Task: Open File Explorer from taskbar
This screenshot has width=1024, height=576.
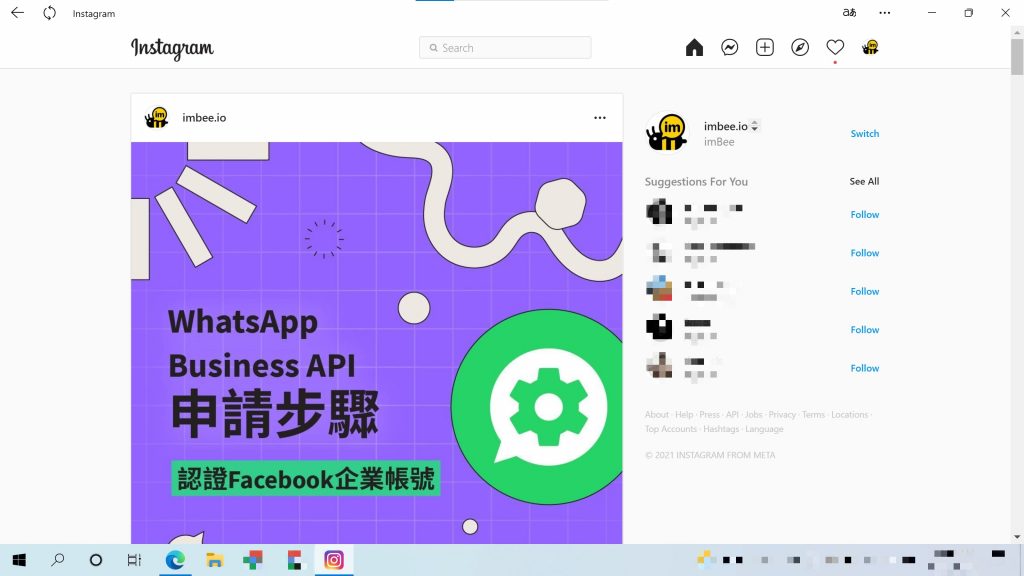Action: 214,560
